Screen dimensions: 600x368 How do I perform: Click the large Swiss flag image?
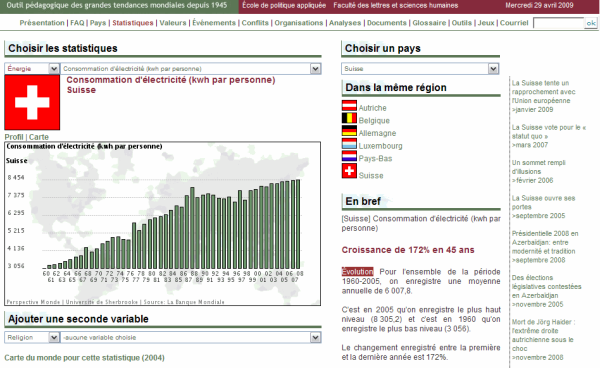click(32, 102)
